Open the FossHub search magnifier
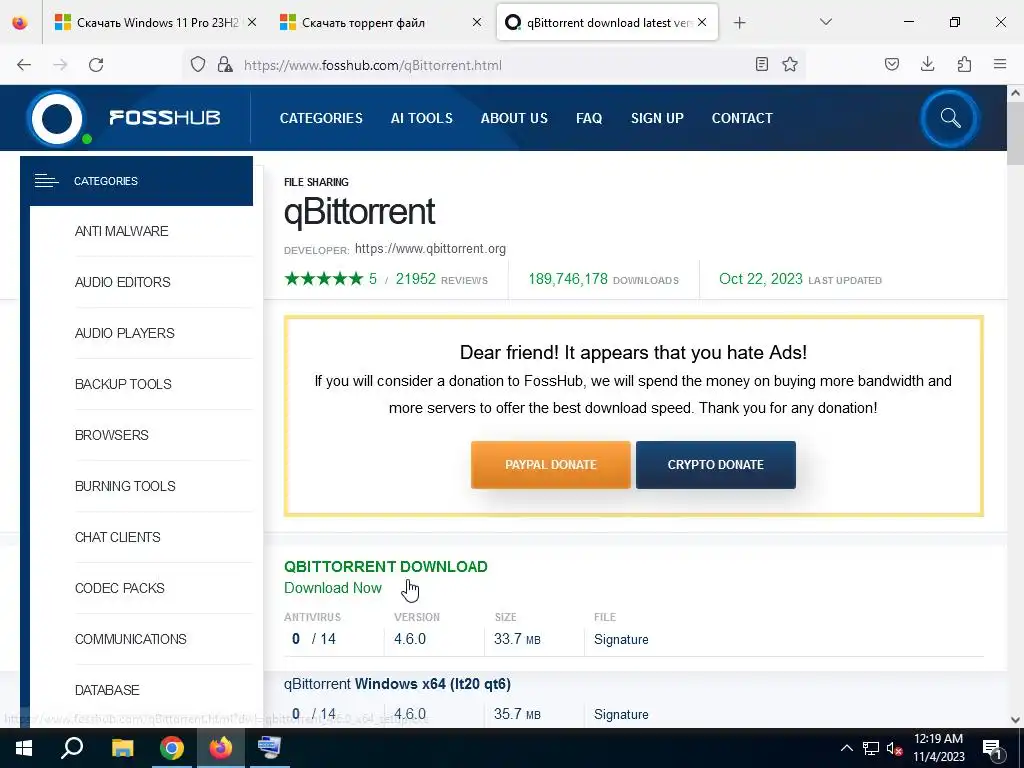 pos(950,118)
